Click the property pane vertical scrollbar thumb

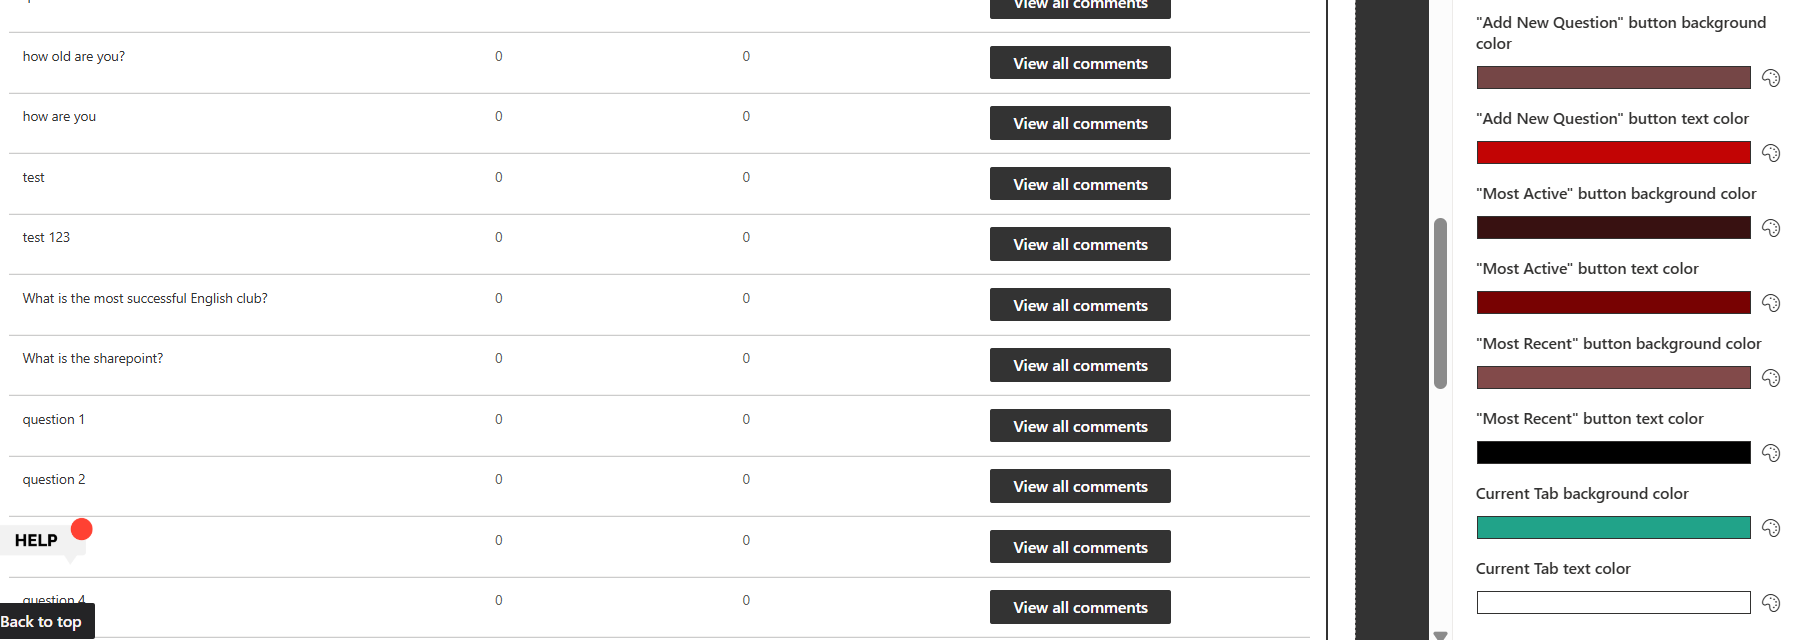(x=1440, y=302)
